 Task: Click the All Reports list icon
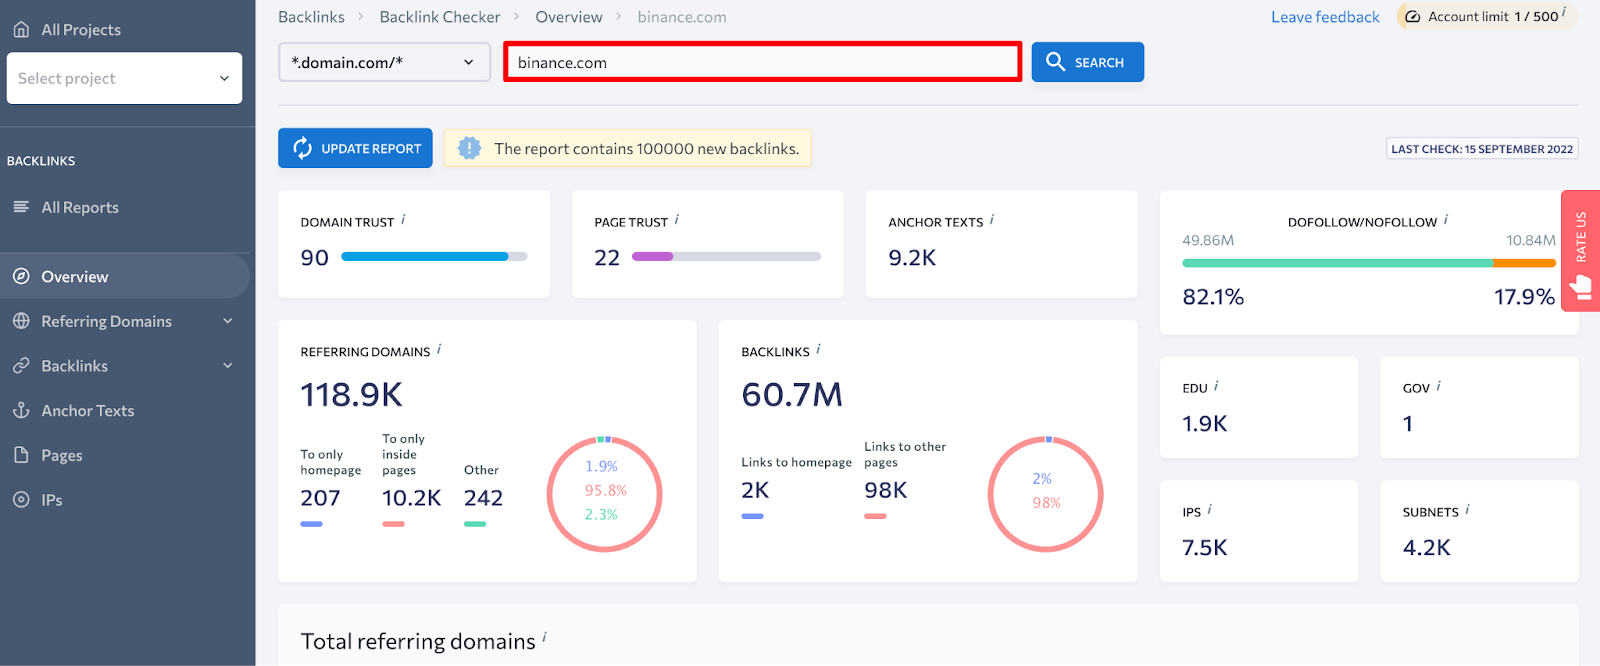pyautogui.click(x=21, y=207)
